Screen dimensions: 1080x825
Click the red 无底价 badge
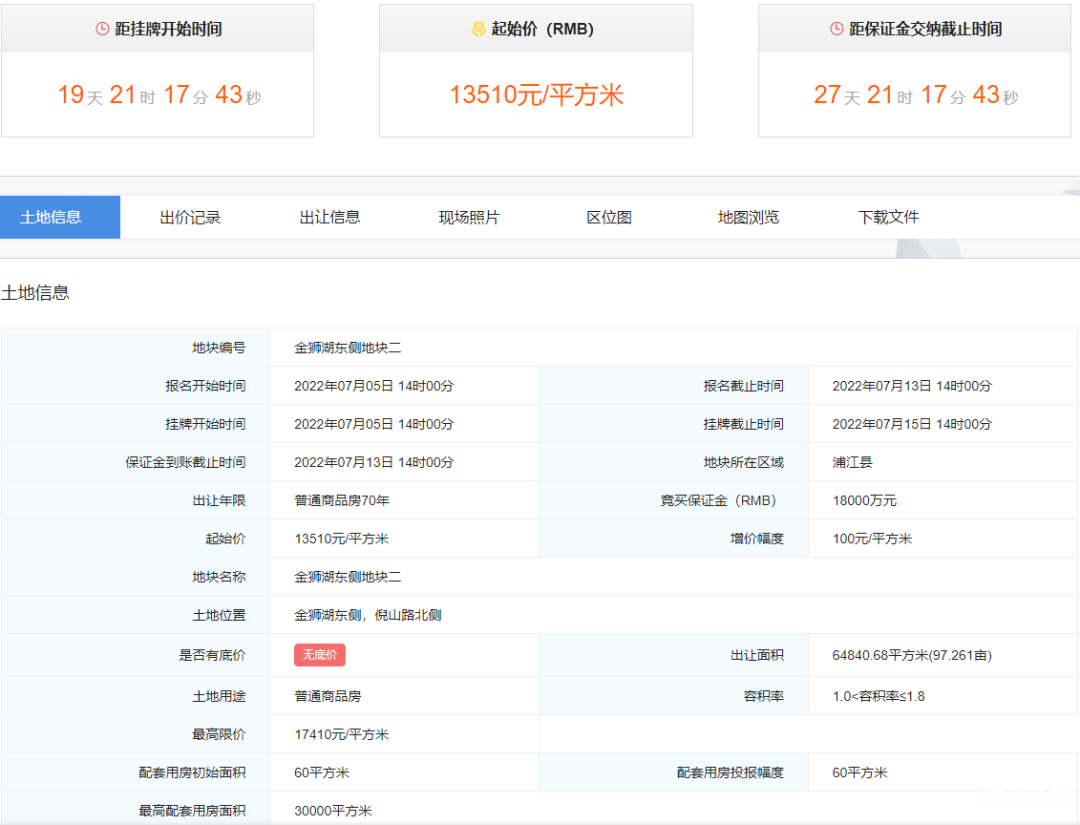tap(320, 655)
